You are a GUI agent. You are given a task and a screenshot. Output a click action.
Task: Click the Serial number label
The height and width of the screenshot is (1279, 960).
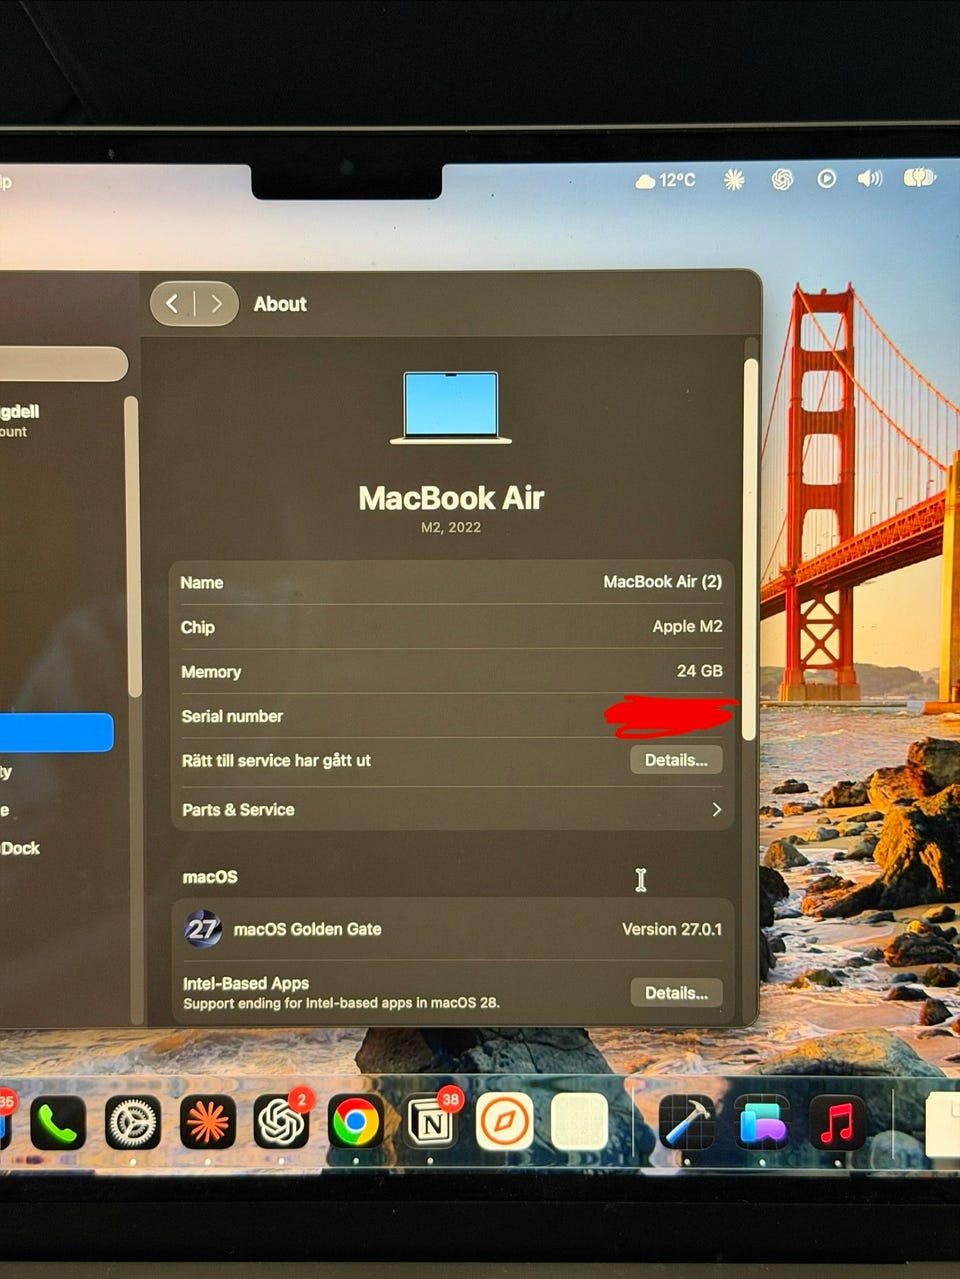232,716
